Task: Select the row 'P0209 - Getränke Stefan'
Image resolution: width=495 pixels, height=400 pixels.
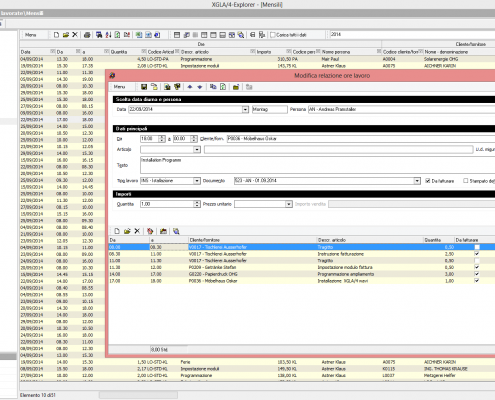Action: [x=302, y=267]
